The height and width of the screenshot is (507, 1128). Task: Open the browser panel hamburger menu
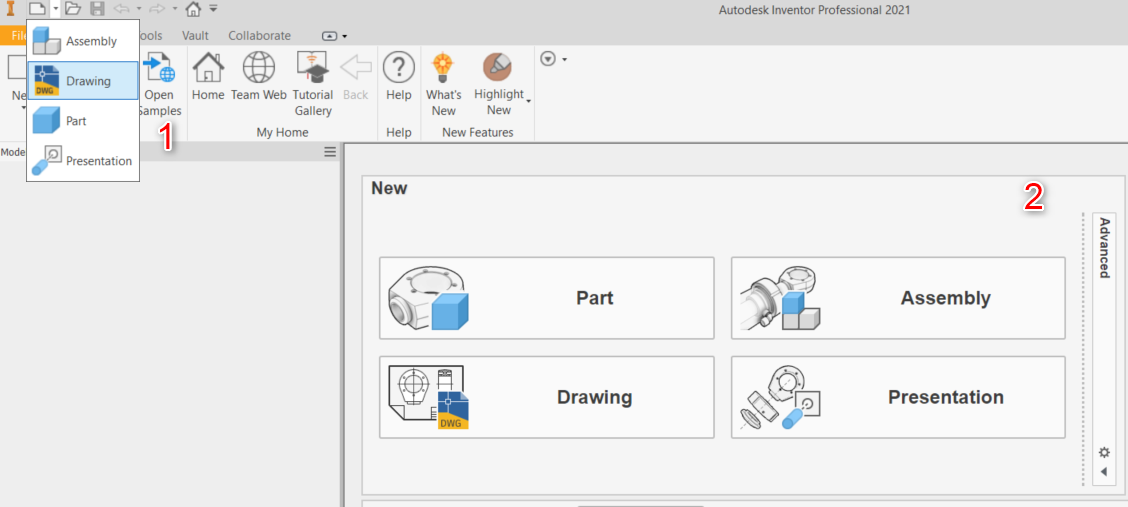pyautogui.click(x=329, y=152)
